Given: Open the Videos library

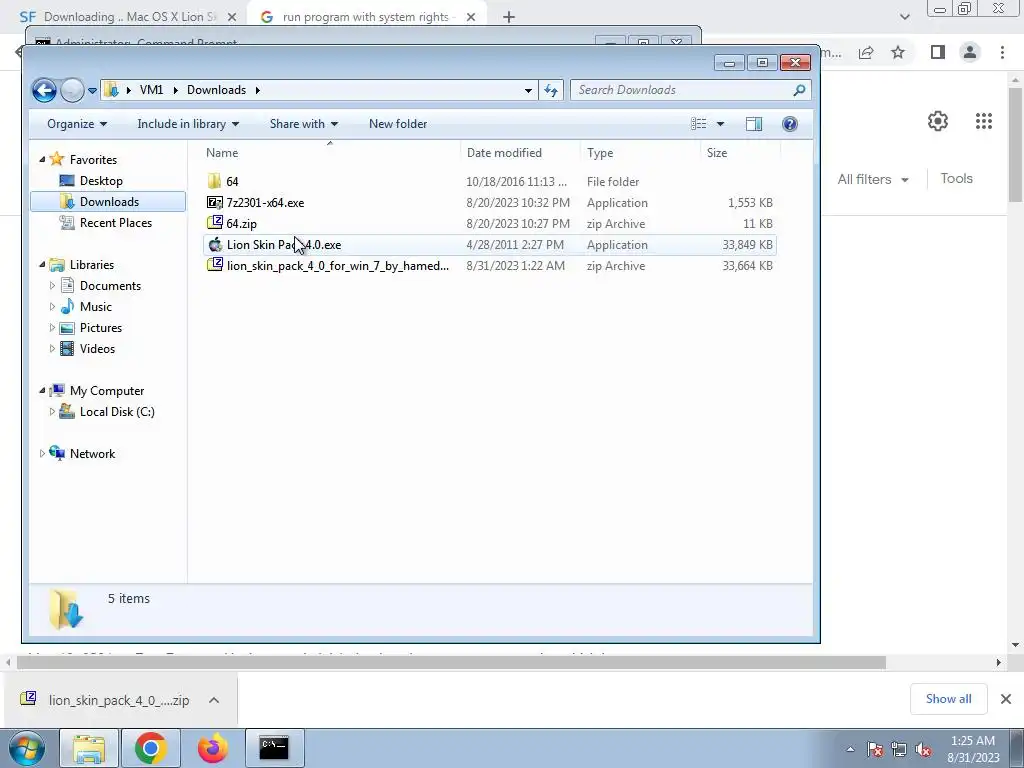Looking at the screenshot, I should [97, 349].
